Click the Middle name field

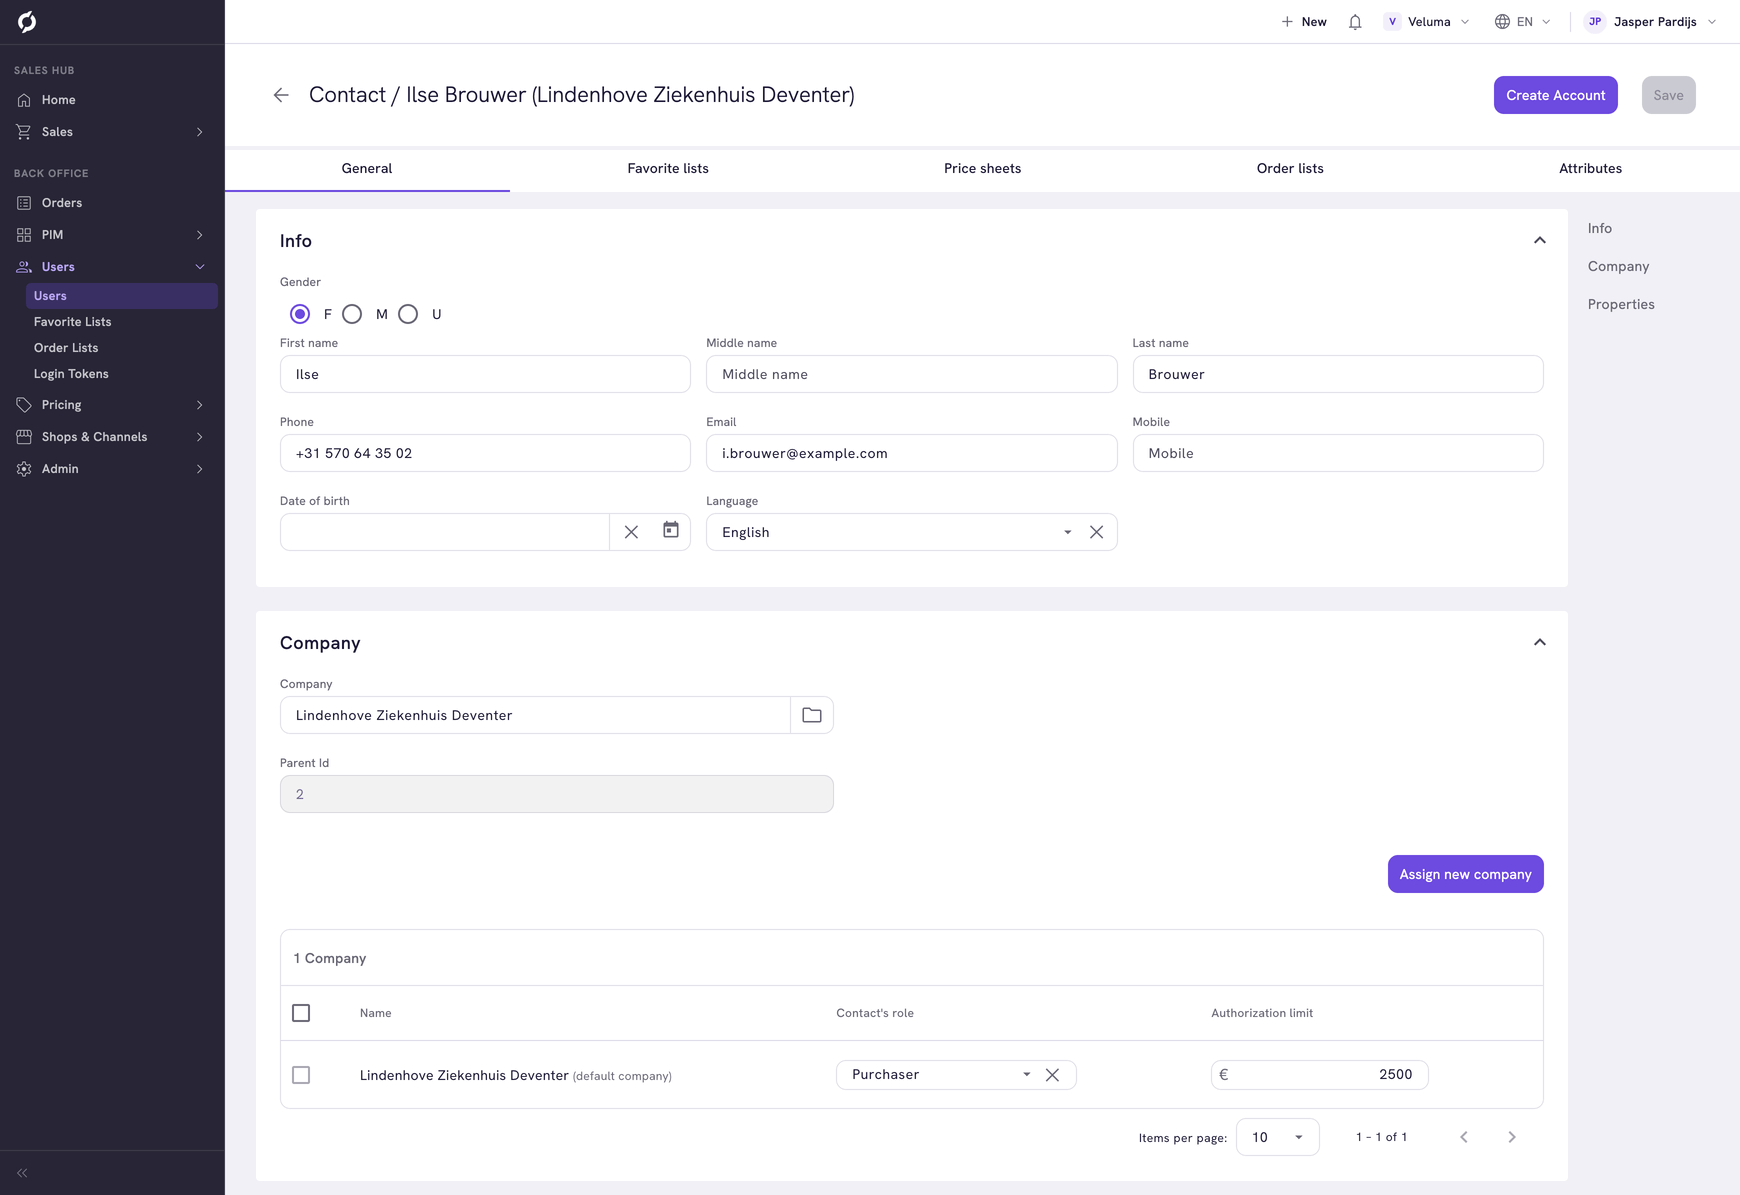911,374
